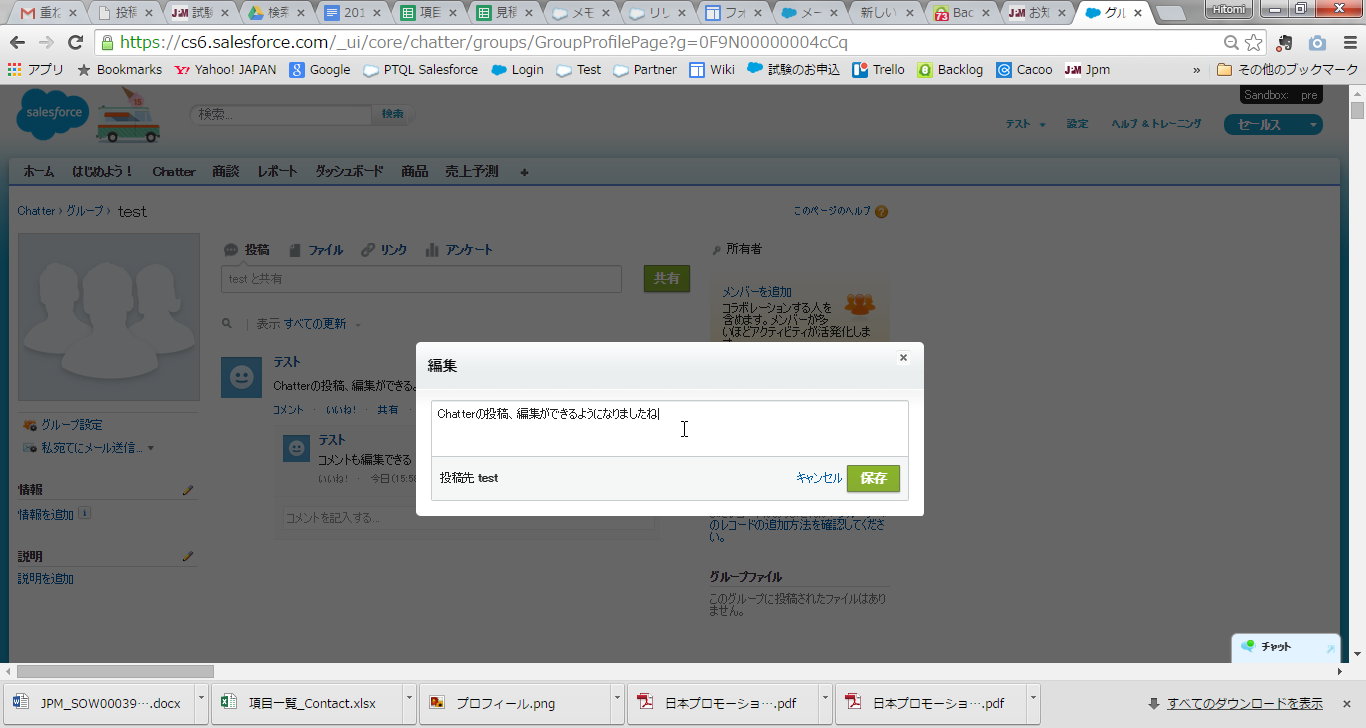
Task: Open the Trello bookmark
Action: [878, 70]
